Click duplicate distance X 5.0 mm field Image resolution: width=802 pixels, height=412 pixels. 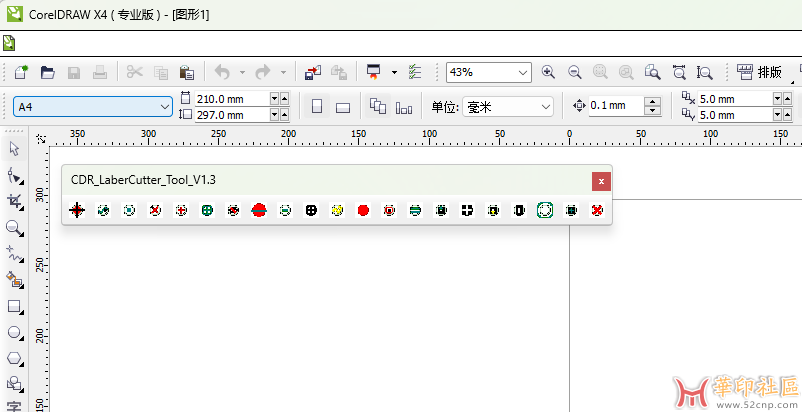(734, 99)
